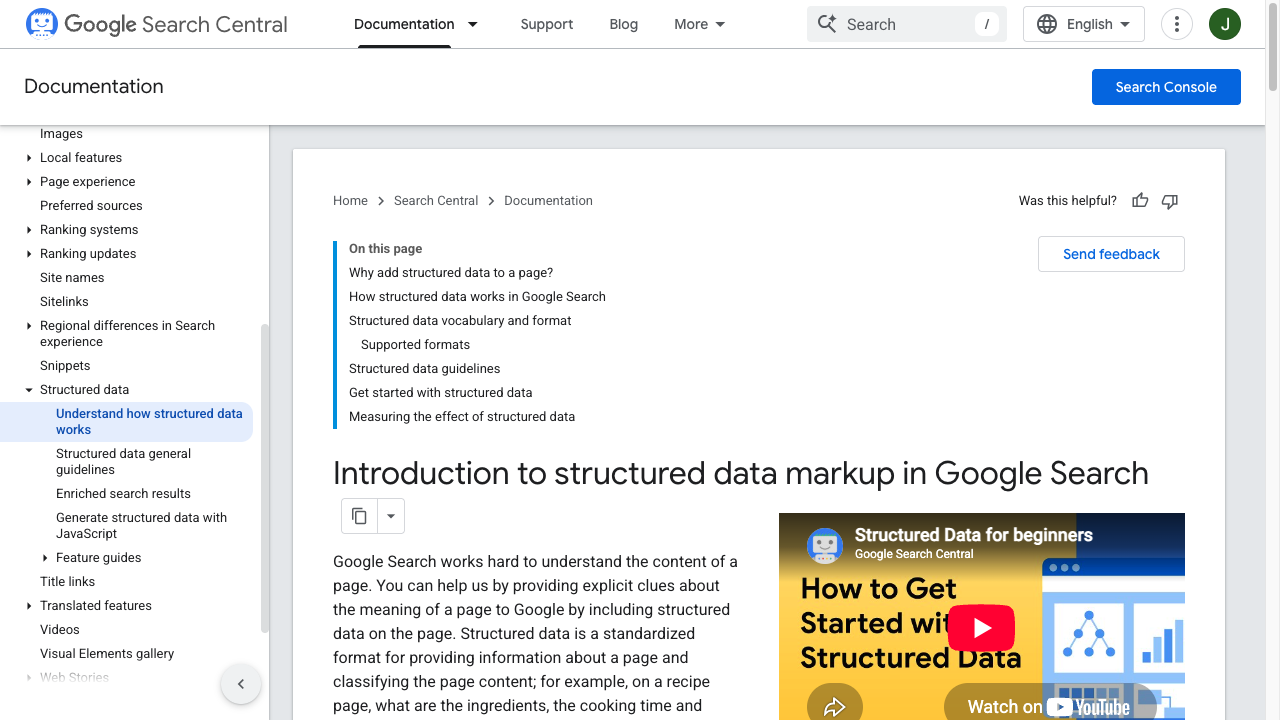Select Understand how structured data works
Image resolution: width=1280 pixels, height=720 pixels.
(126, 422)
